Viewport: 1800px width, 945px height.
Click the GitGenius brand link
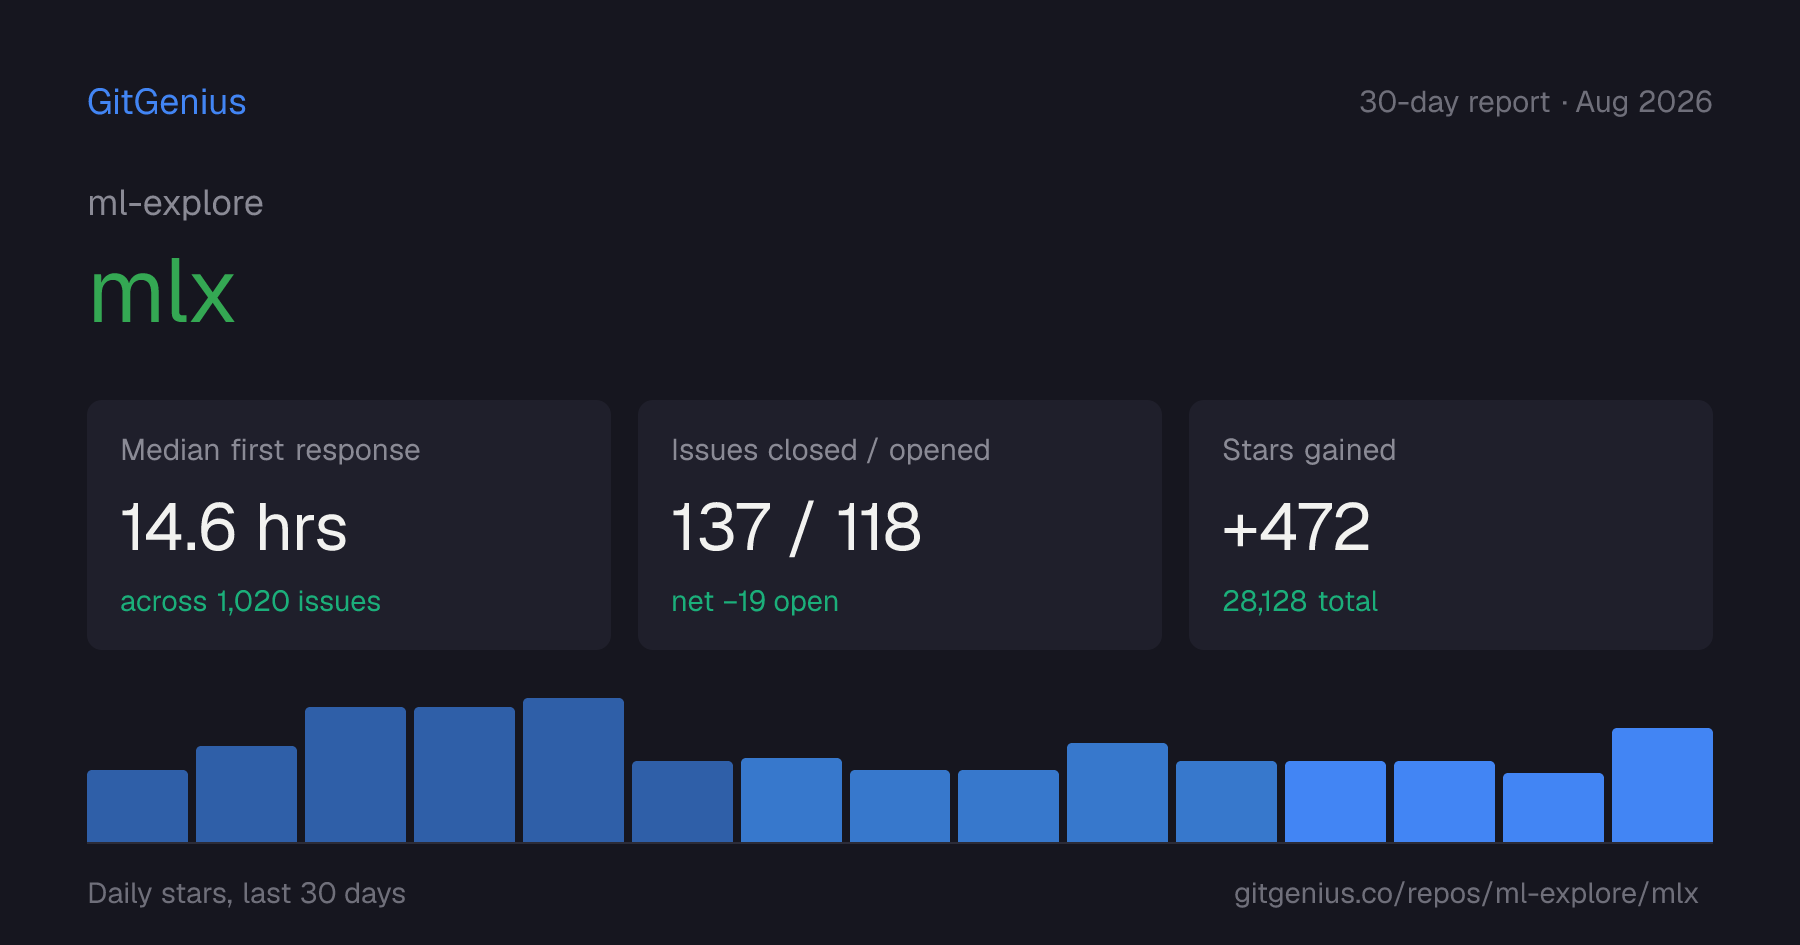pyautogui.click(x=167, y=102)
